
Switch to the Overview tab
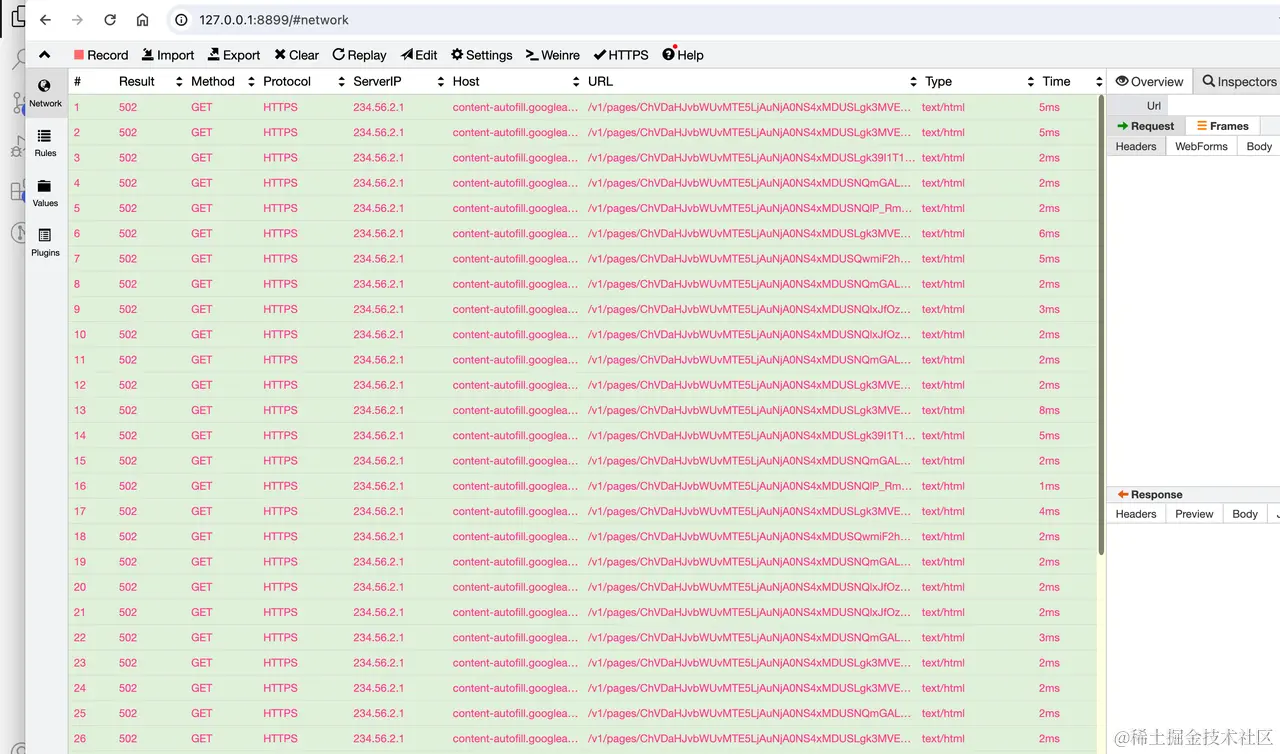[x=1150, y=82]
